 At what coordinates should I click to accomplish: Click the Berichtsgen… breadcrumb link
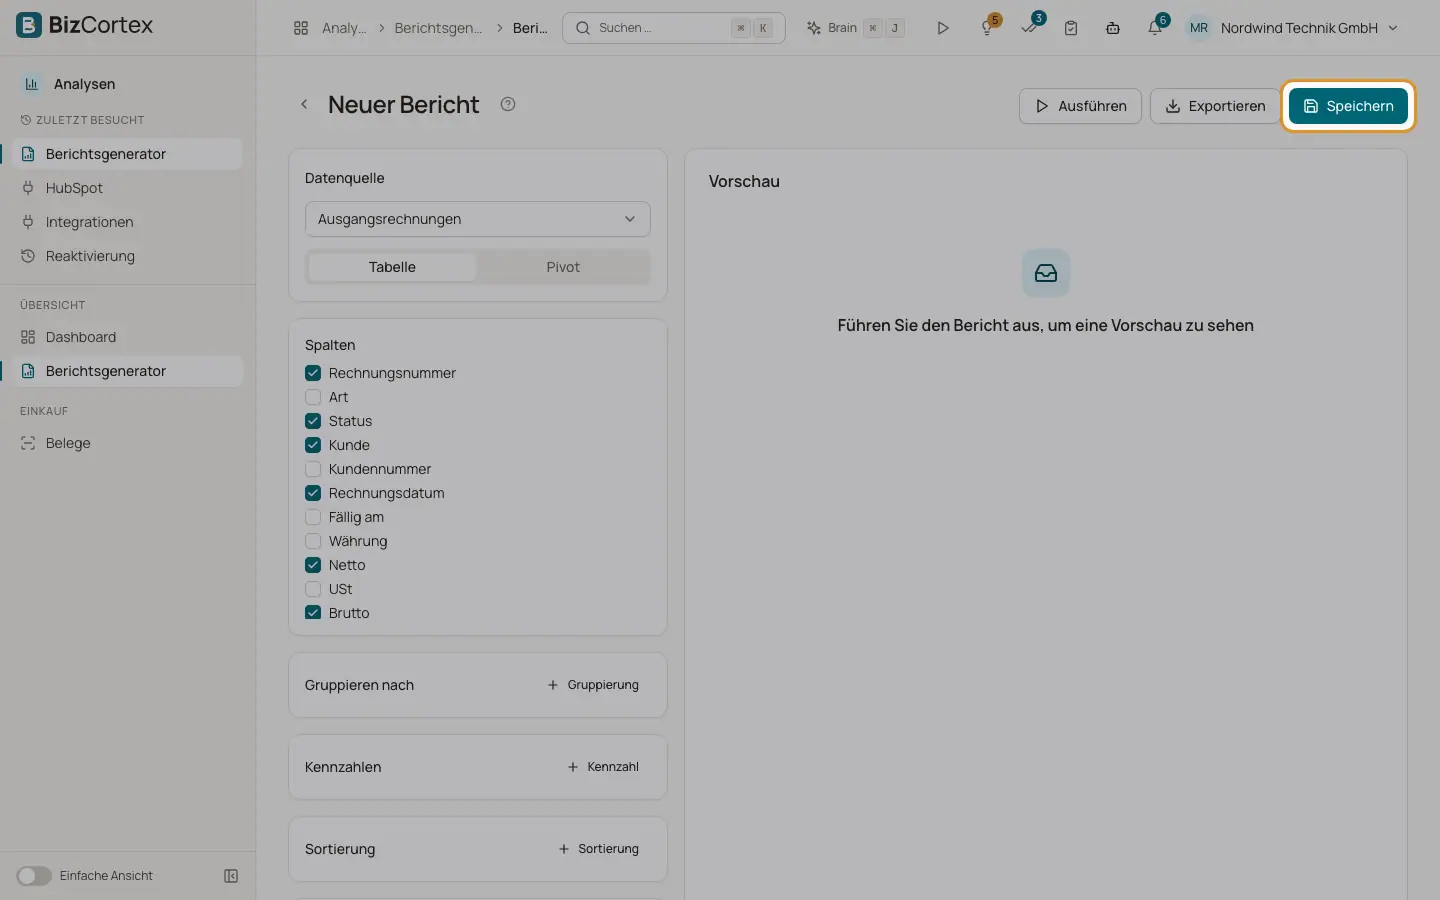438,28
